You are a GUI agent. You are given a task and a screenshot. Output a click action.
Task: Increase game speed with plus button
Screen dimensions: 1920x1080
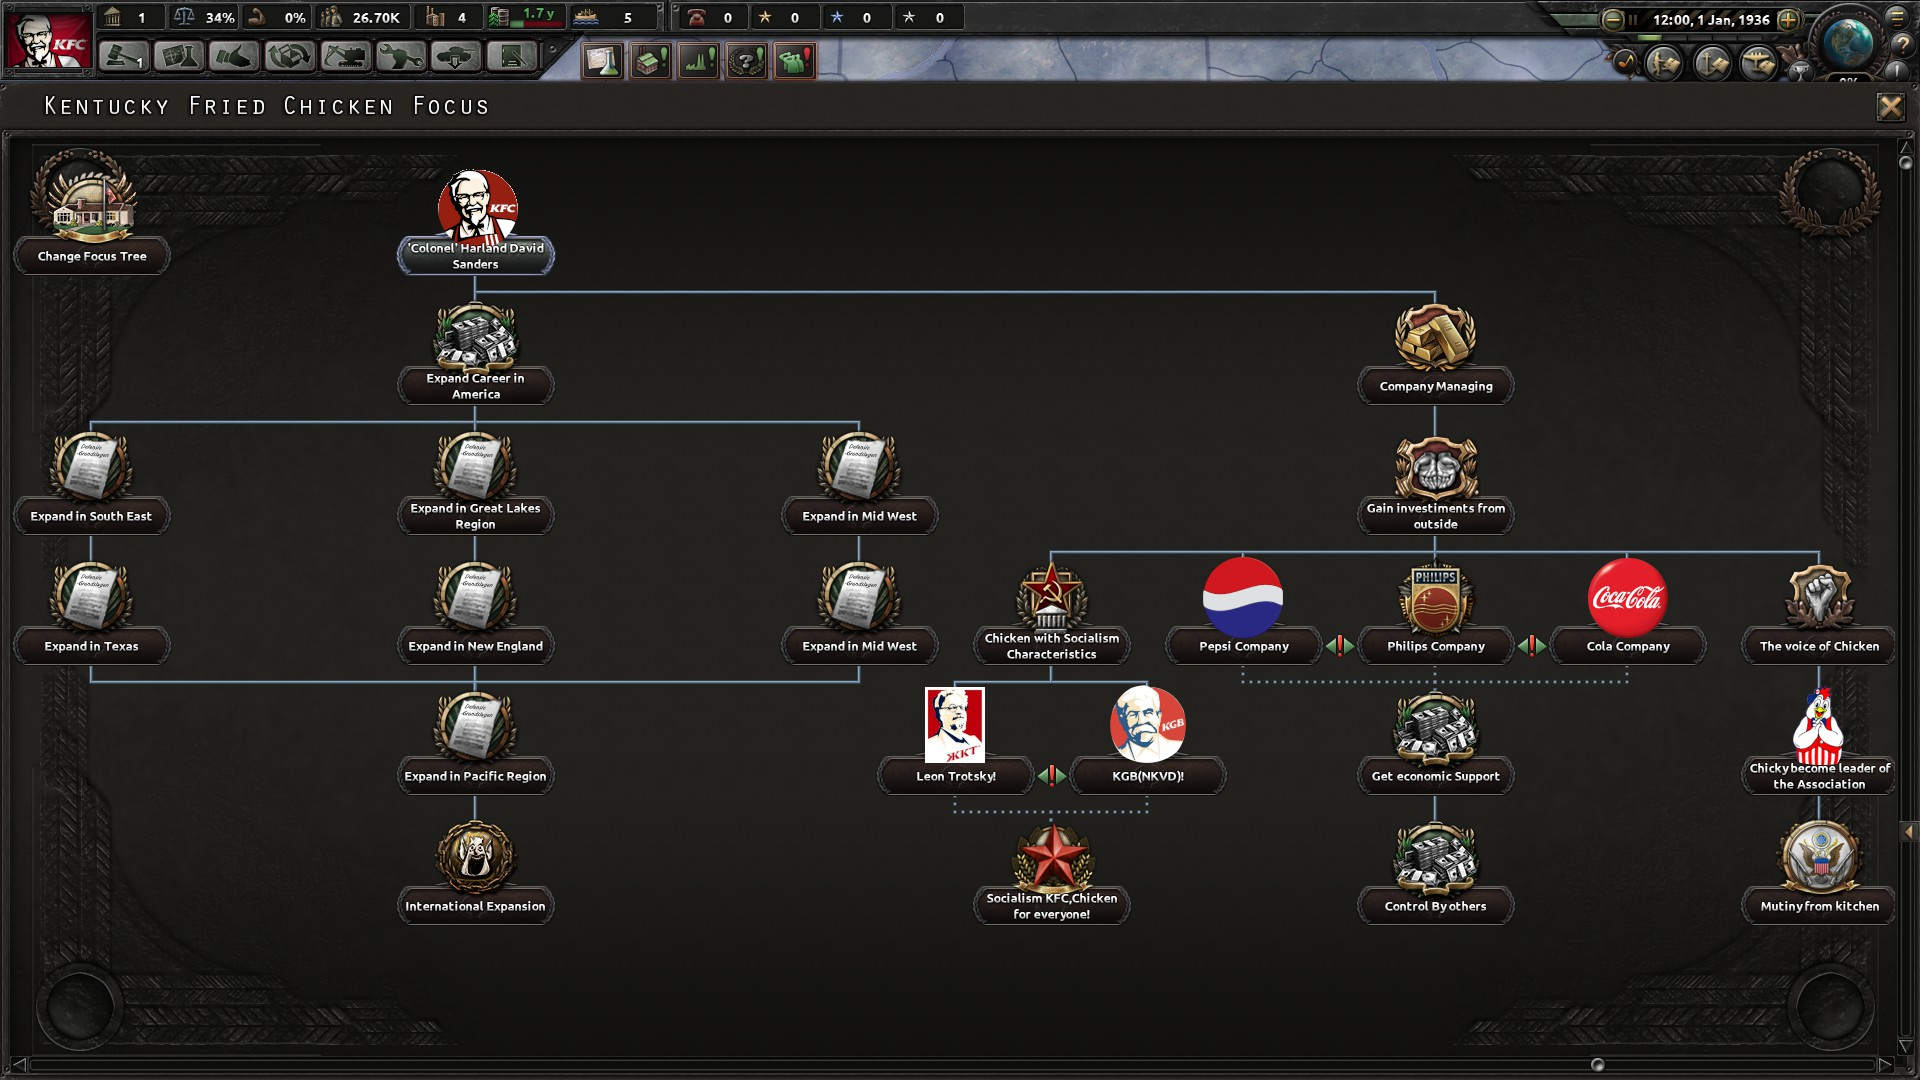coord(1788,19)
